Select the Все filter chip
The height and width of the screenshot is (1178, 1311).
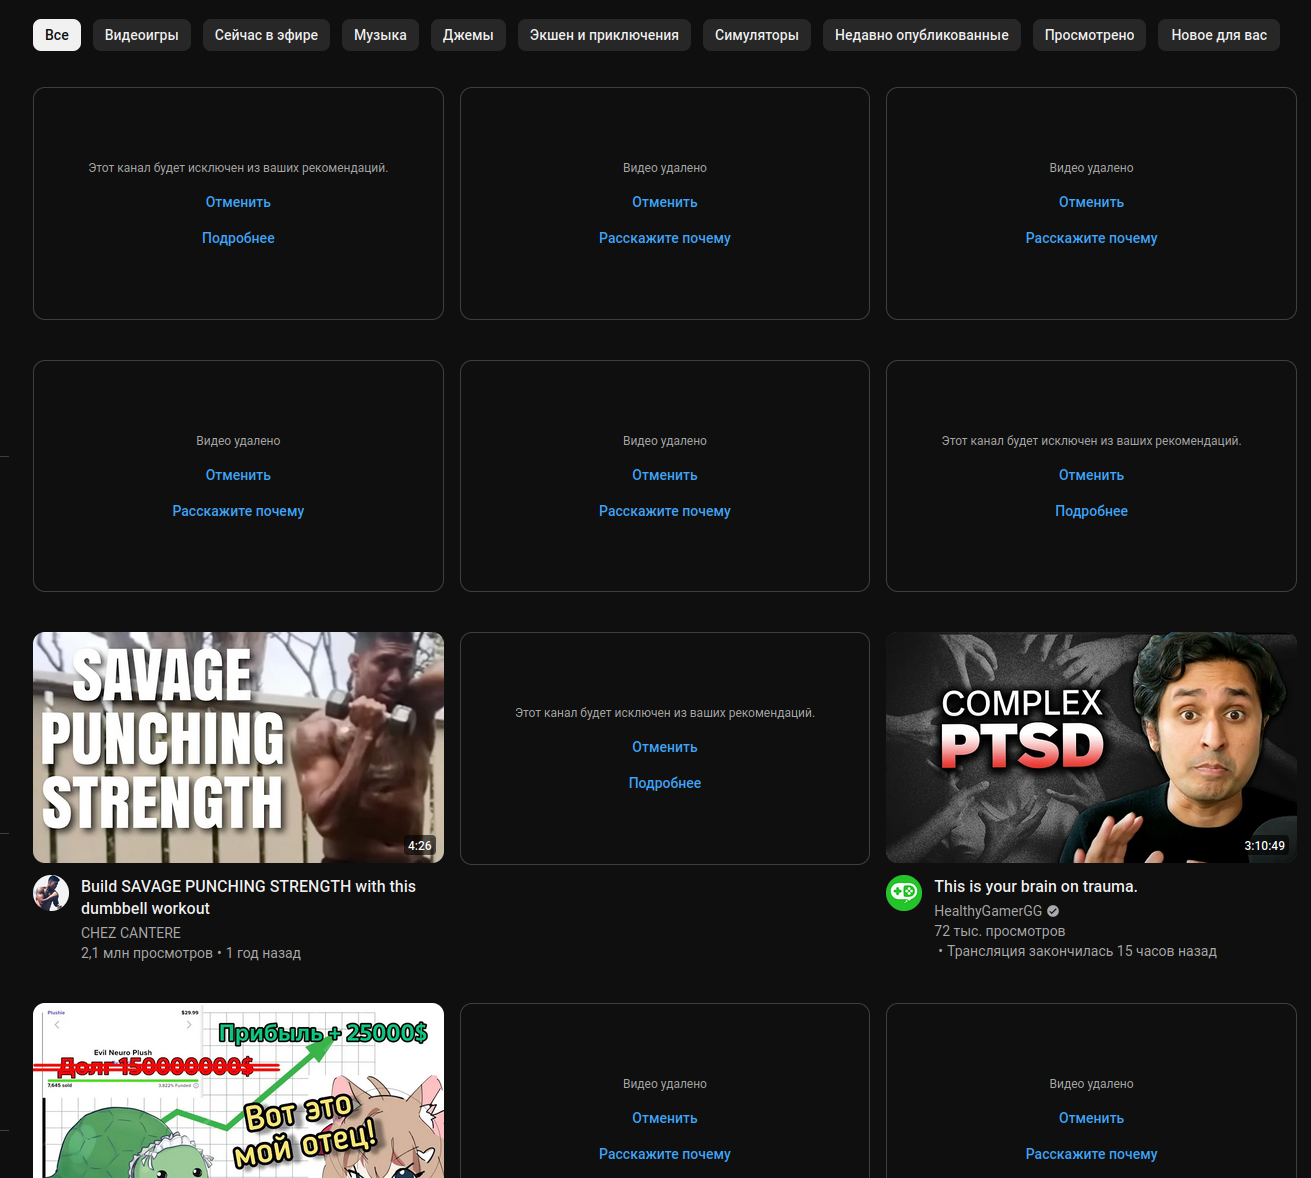click(x=57, y=35)
